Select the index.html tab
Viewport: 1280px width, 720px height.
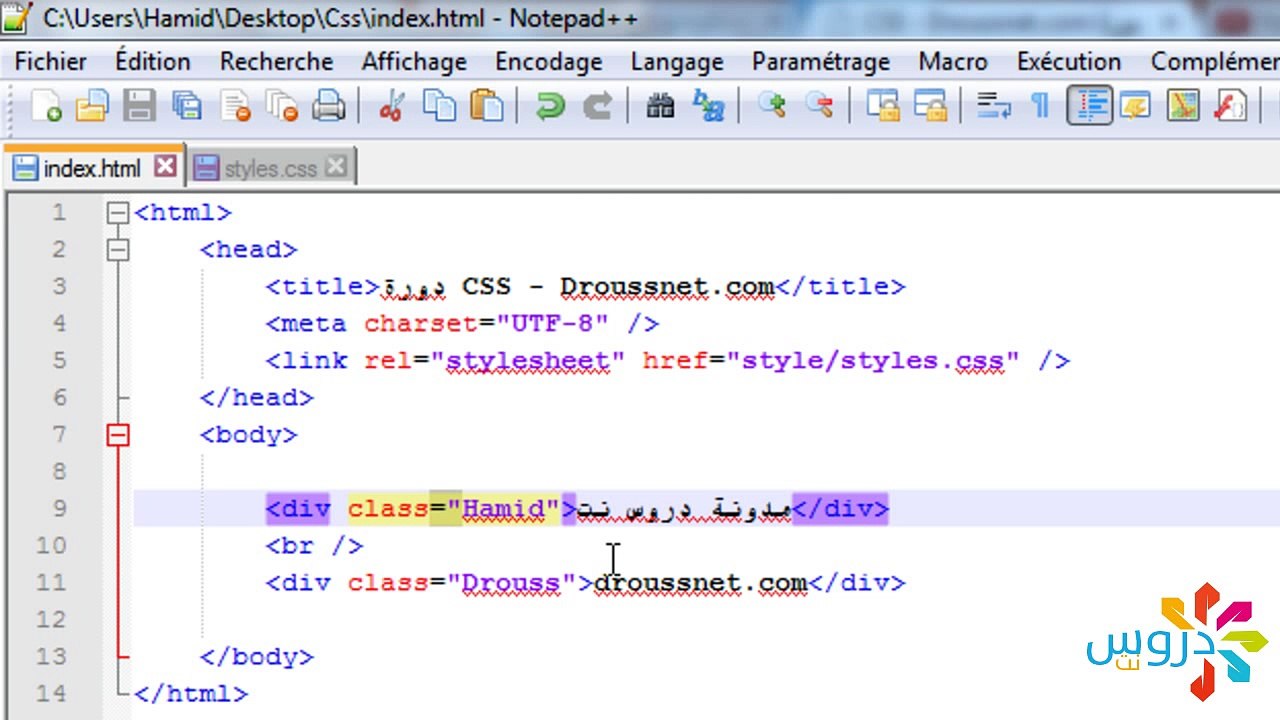pyautogui.click(x=93, y=168)
